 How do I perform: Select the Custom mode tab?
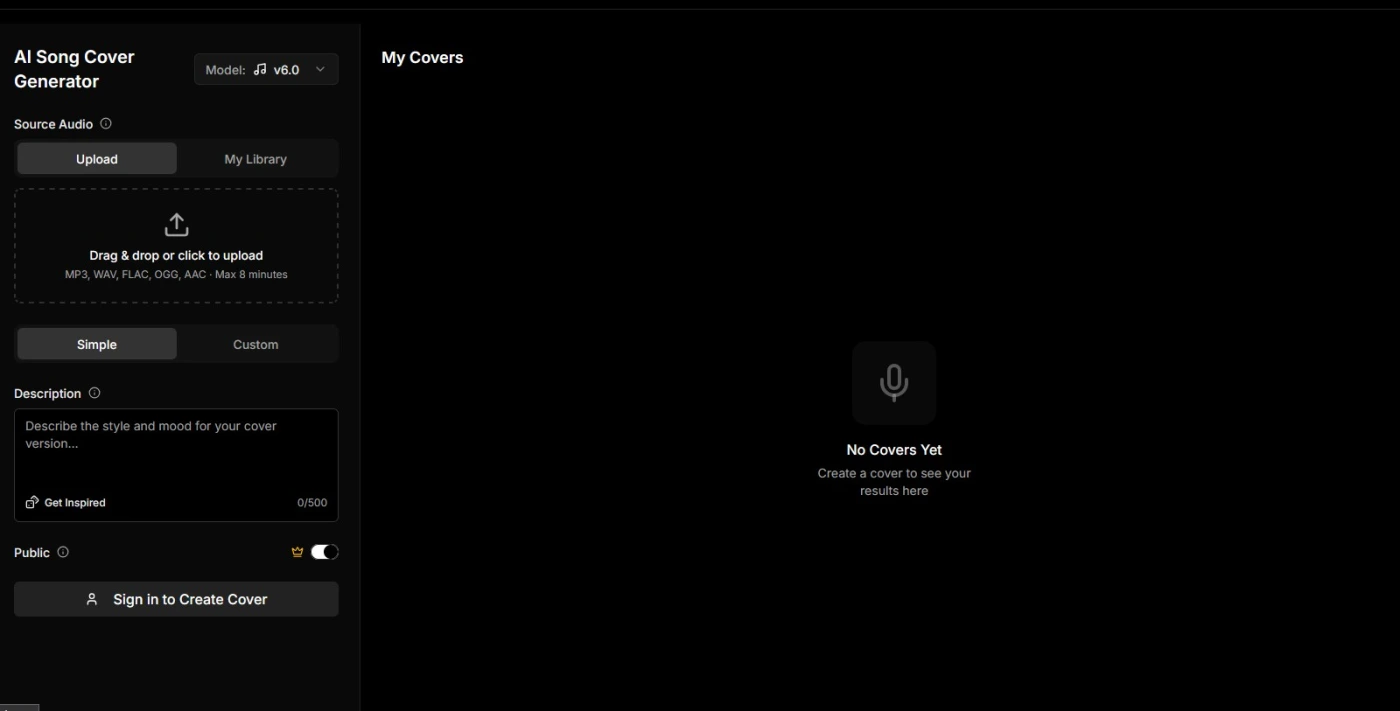point(255,344)
